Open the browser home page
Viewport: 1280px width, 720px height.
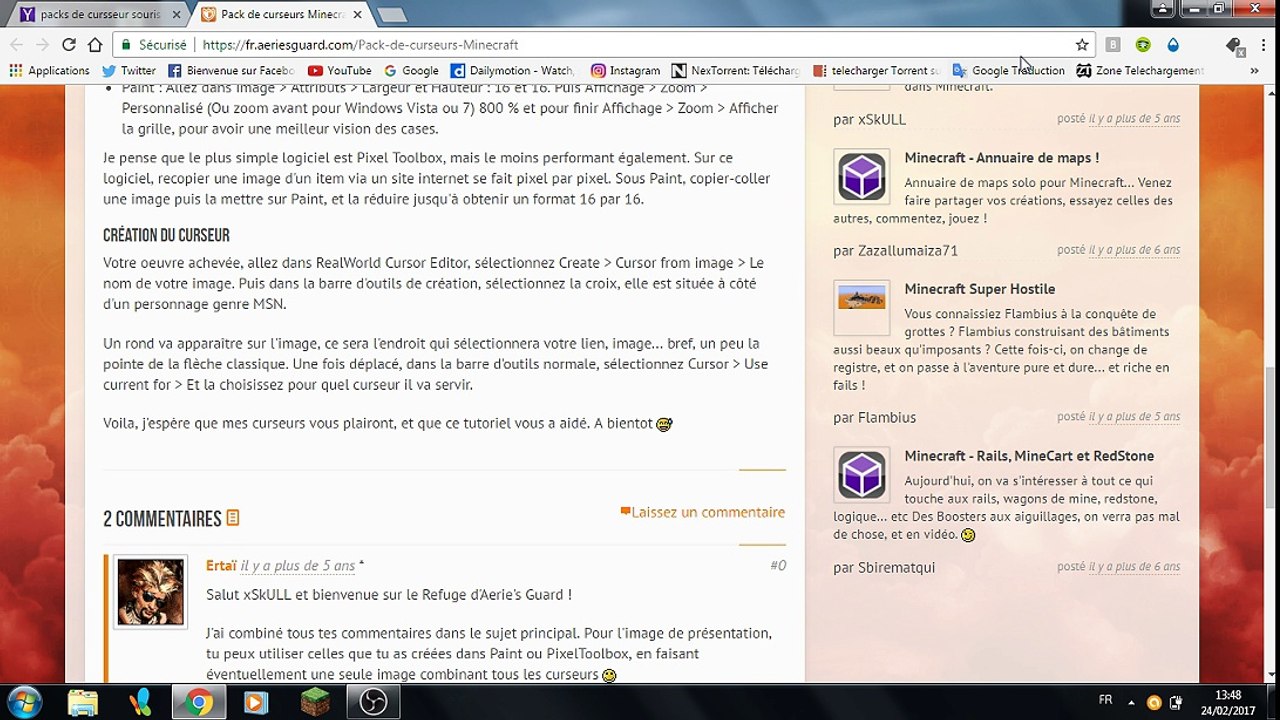click(95, 45)
